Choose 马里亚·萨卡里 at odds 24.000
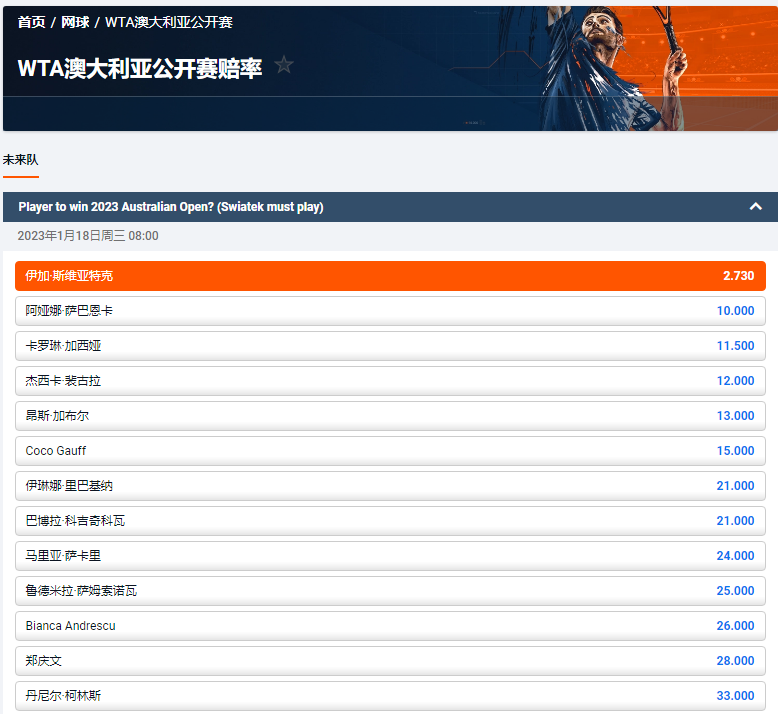The height and width of the screenshot is (714, 778). (x=390, y=556)
